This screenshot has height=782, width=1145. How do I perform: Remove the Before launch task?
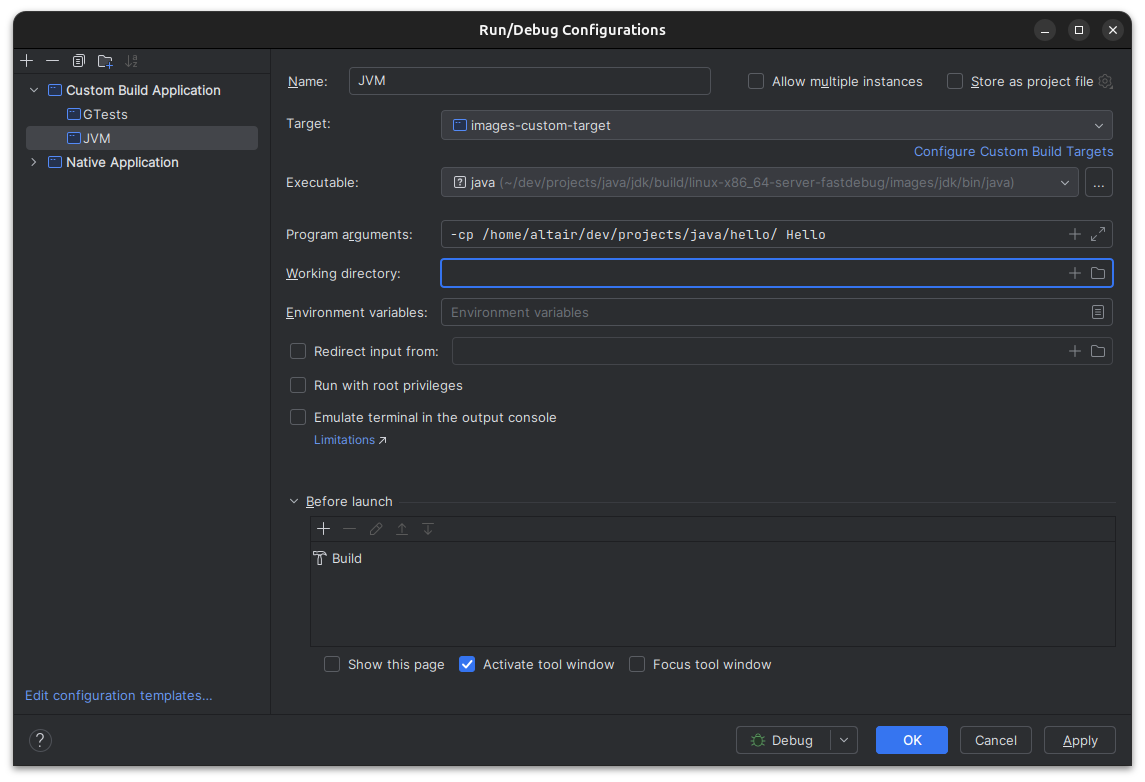350,529
